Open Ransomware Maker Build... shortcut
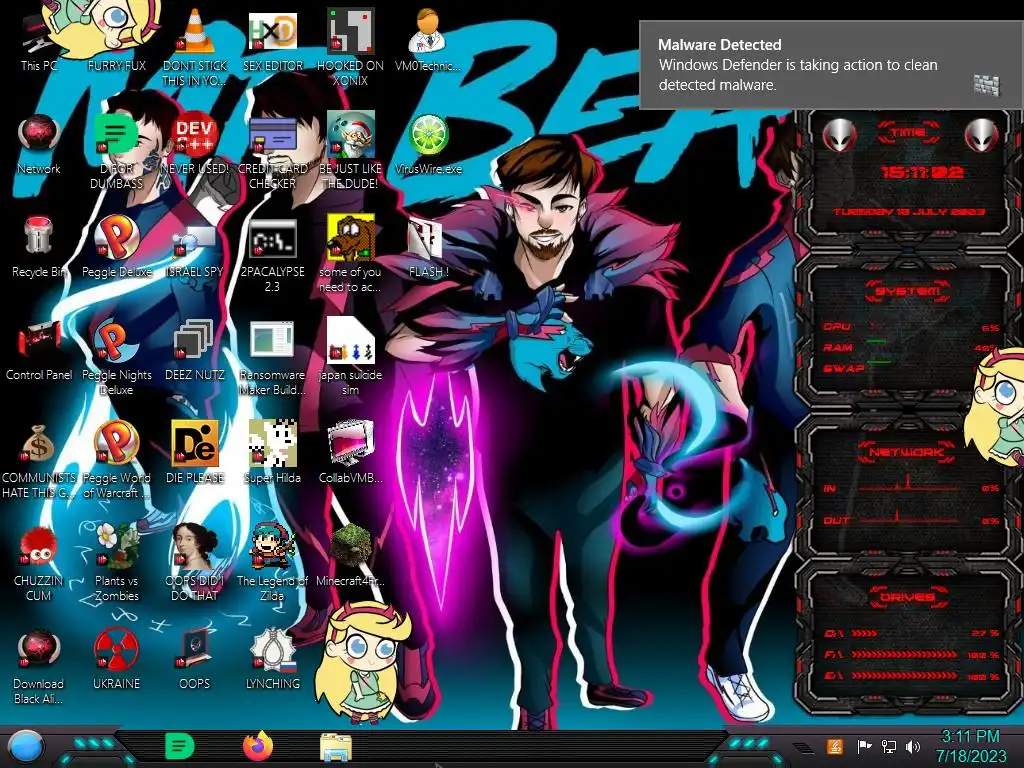Viewport: 1024px width, 768px height. [272, 358]
